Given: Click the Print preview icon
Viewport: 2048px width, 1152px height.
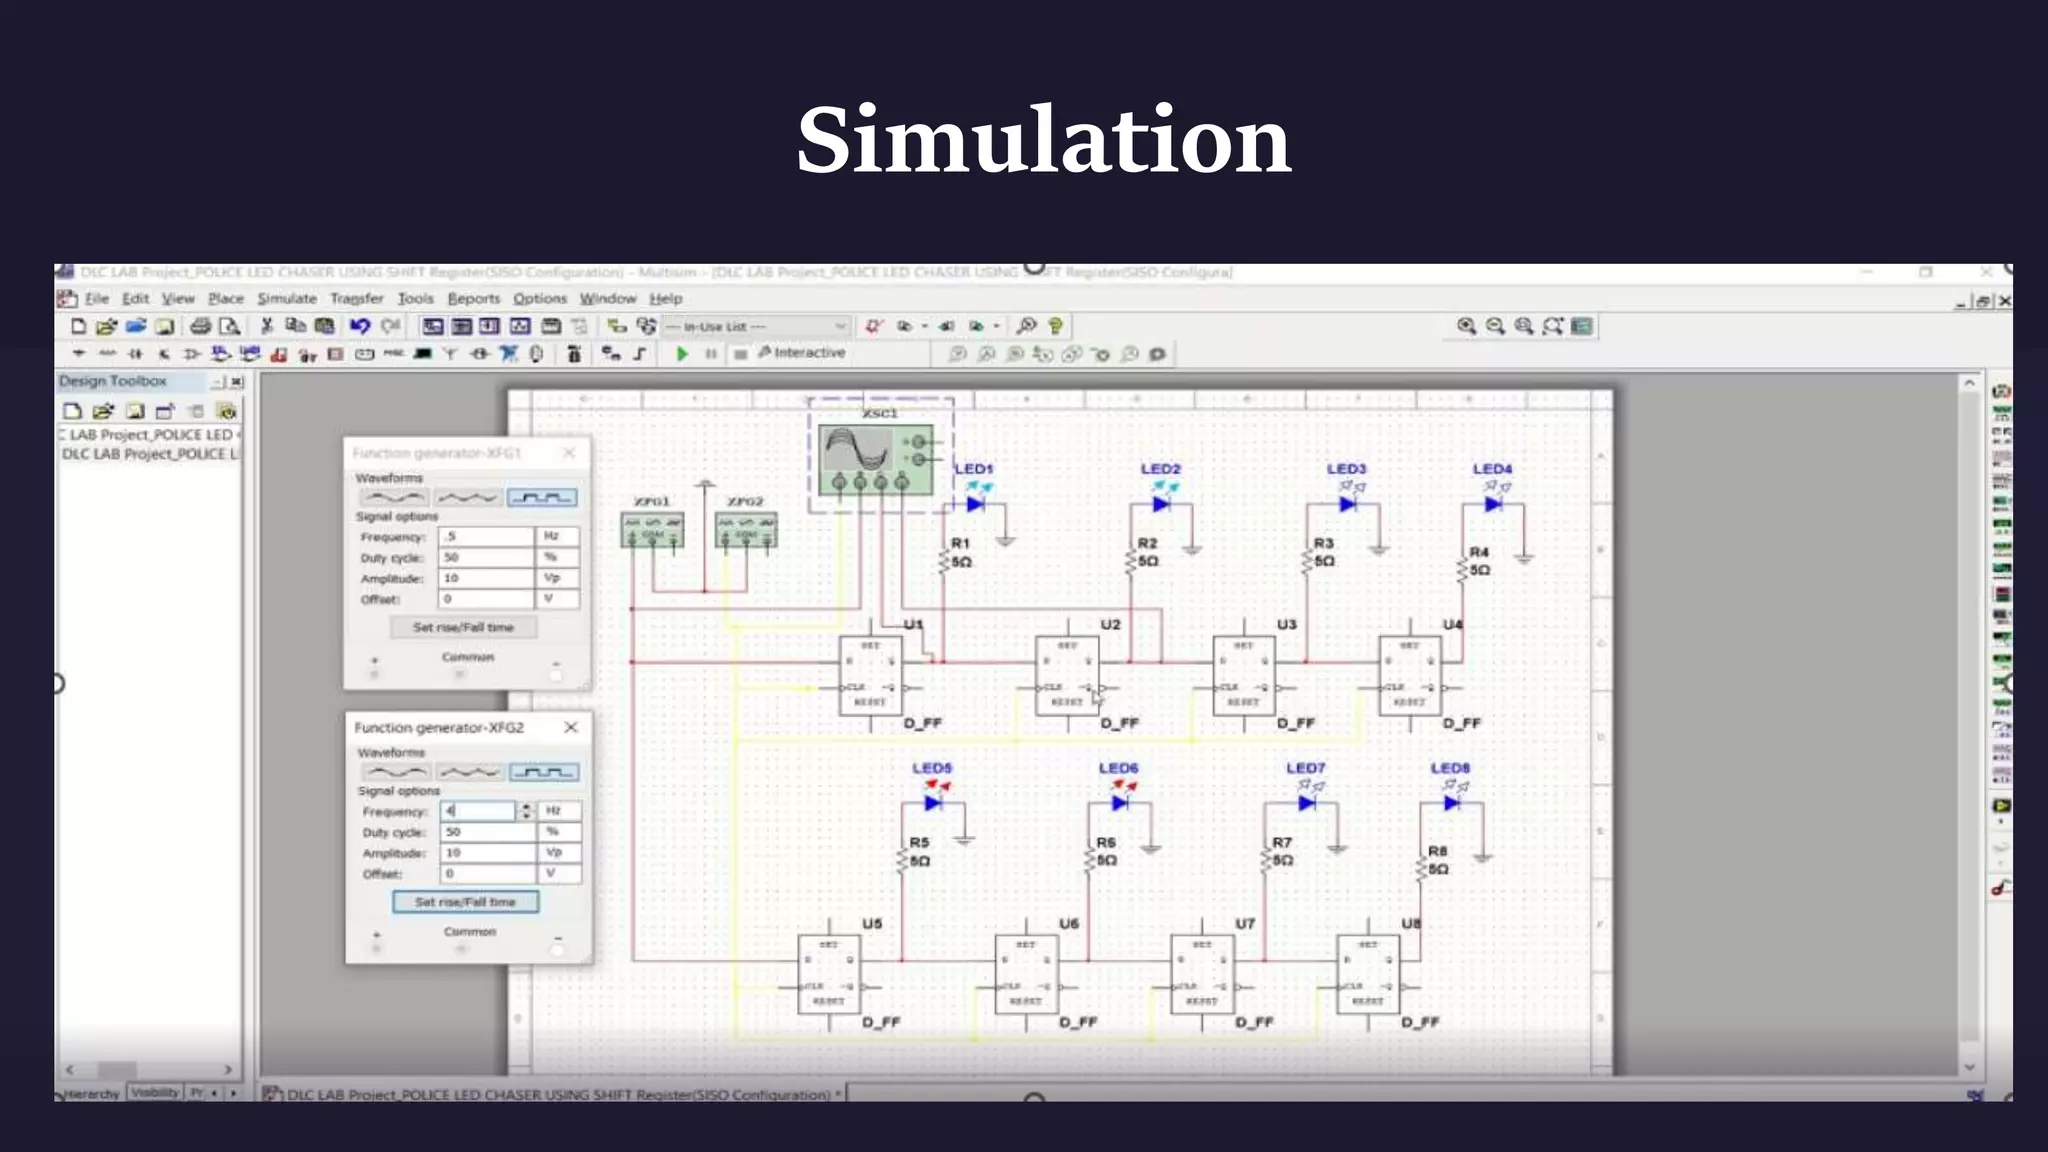Looking at the screenshot, I should click(x=229, y=326).
